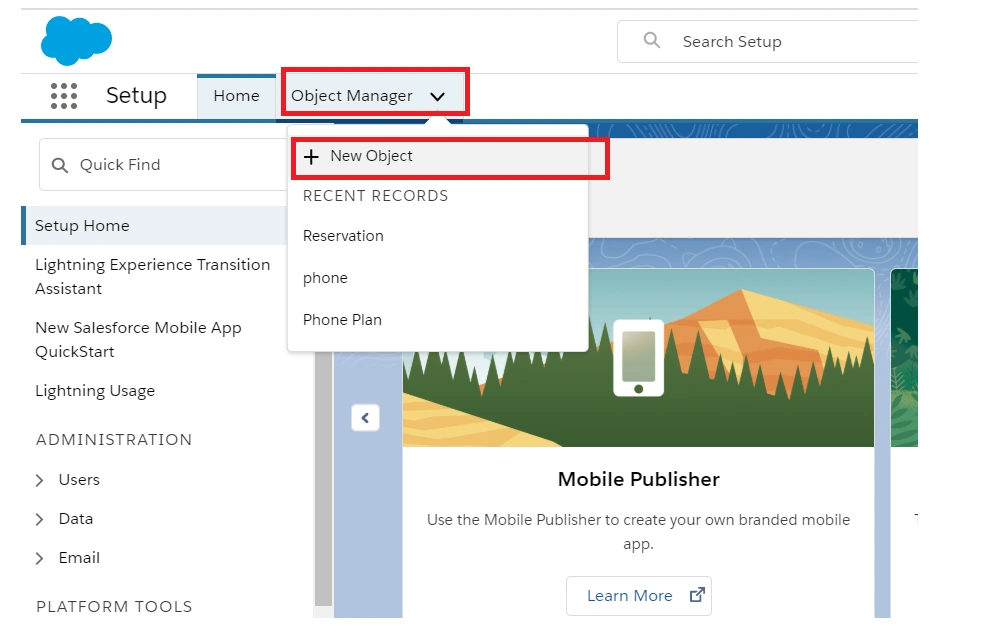The image size is (994, 642).
Task: Open the Phone Plan recent record
Action: [x=342, y=319]
